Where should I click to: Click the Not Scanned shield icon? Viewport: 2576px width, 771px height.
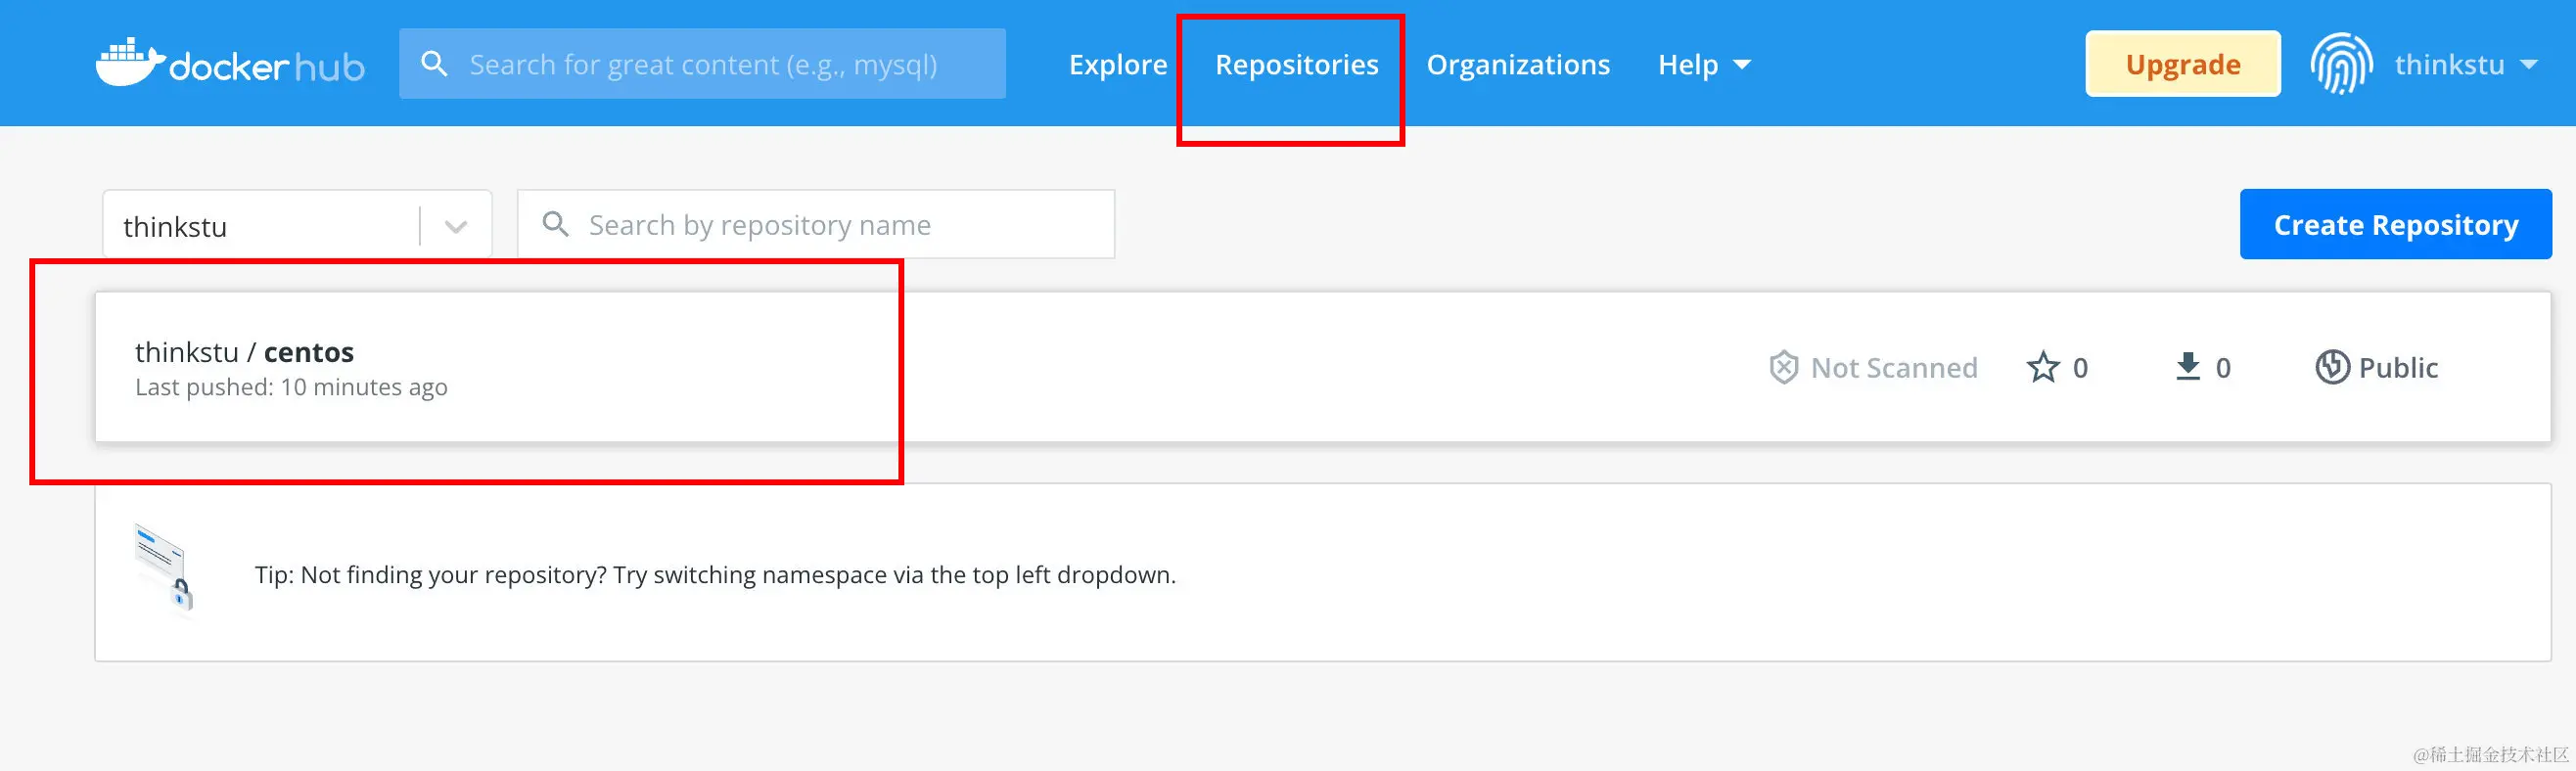[1783, 367]
